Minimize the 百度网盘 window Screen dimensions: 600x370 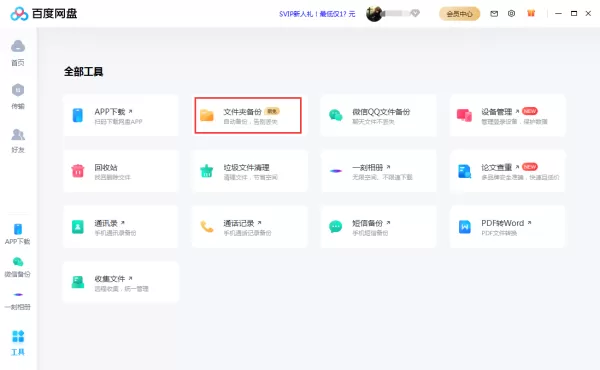coord(558,13)
